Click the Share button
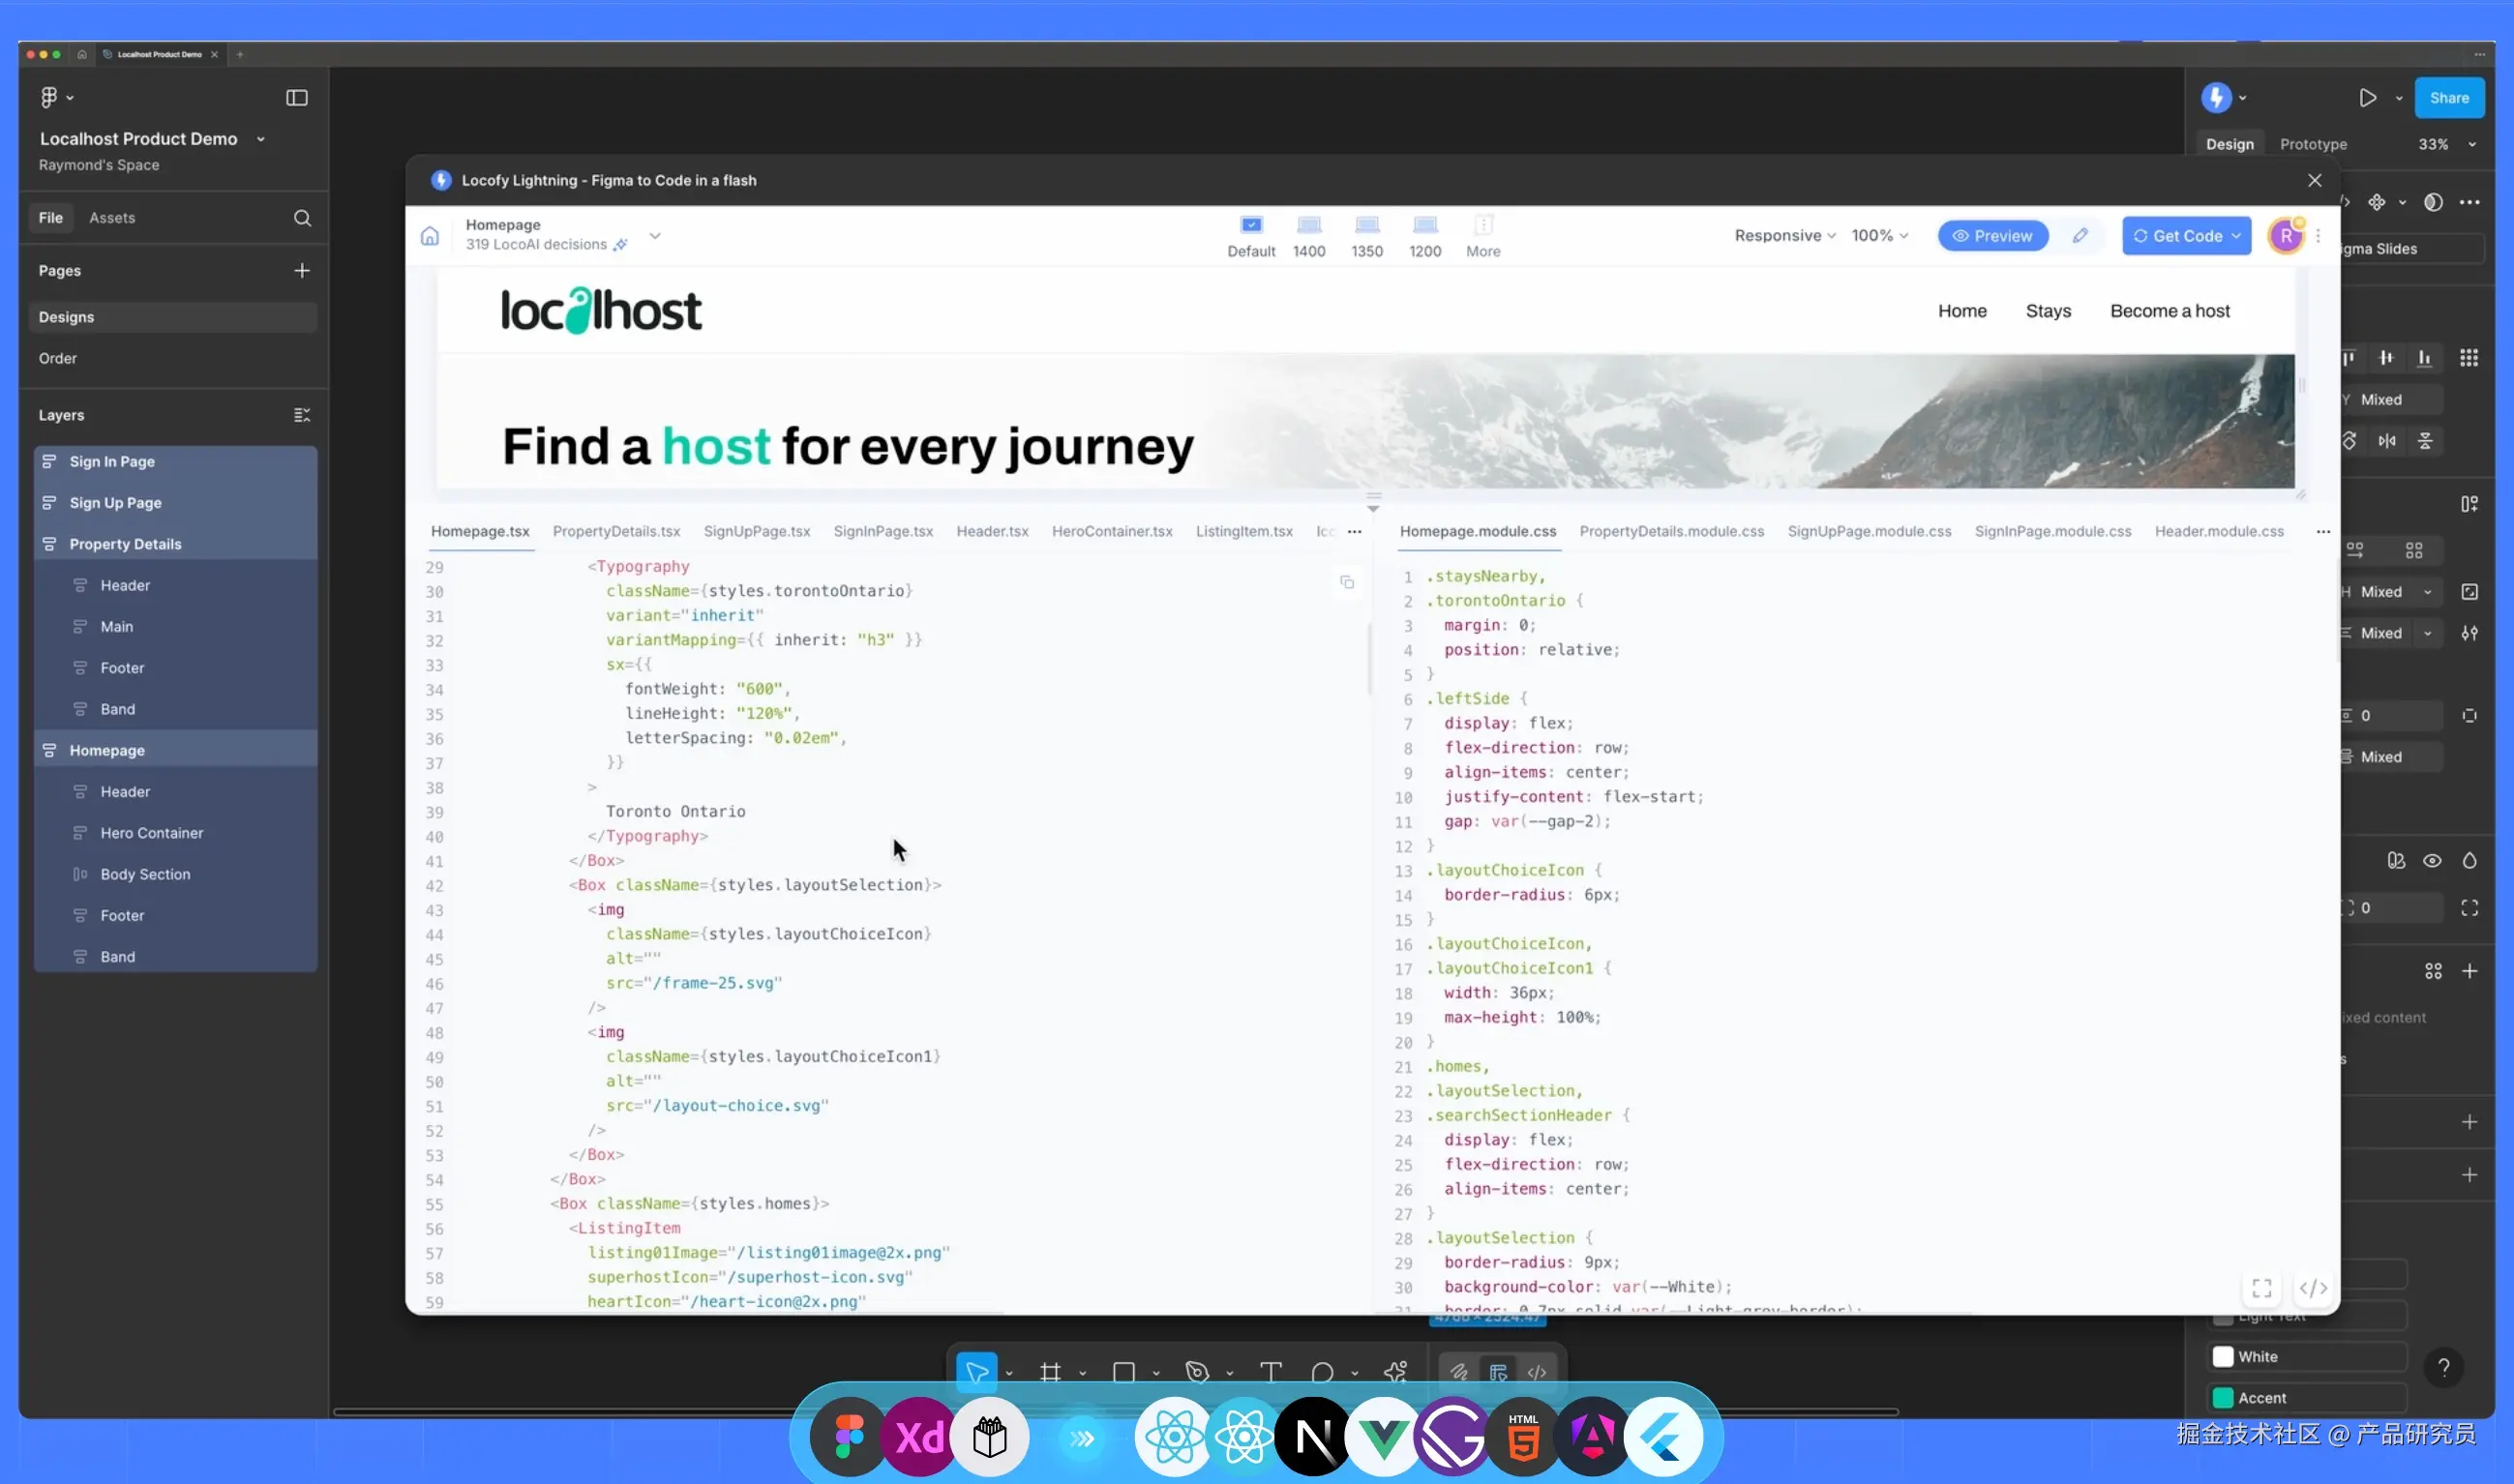 [2448, 98]
